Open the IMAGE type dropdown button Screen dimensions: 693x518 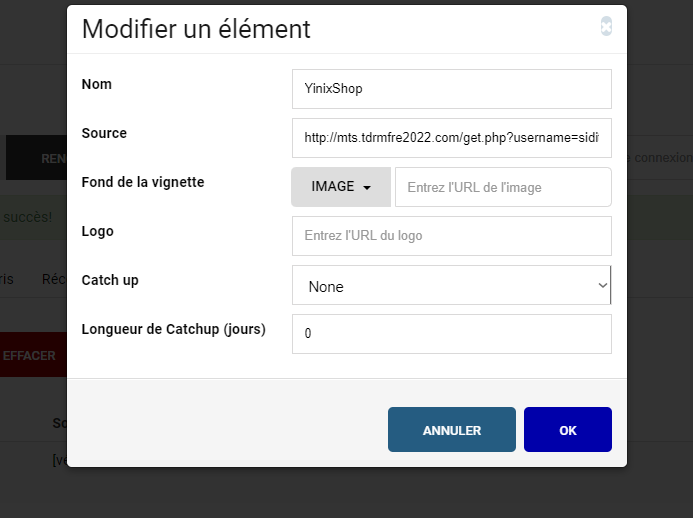[x=341, y=187]
